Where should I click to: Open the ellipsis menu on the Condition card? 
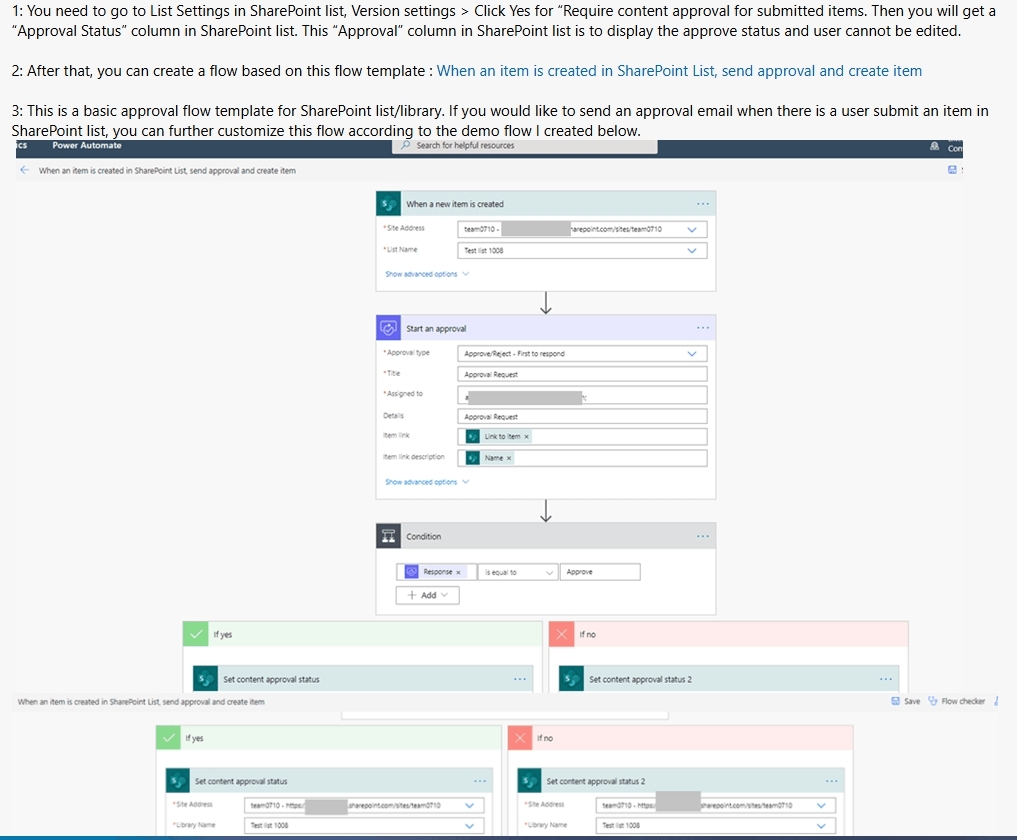click(702, 536)
